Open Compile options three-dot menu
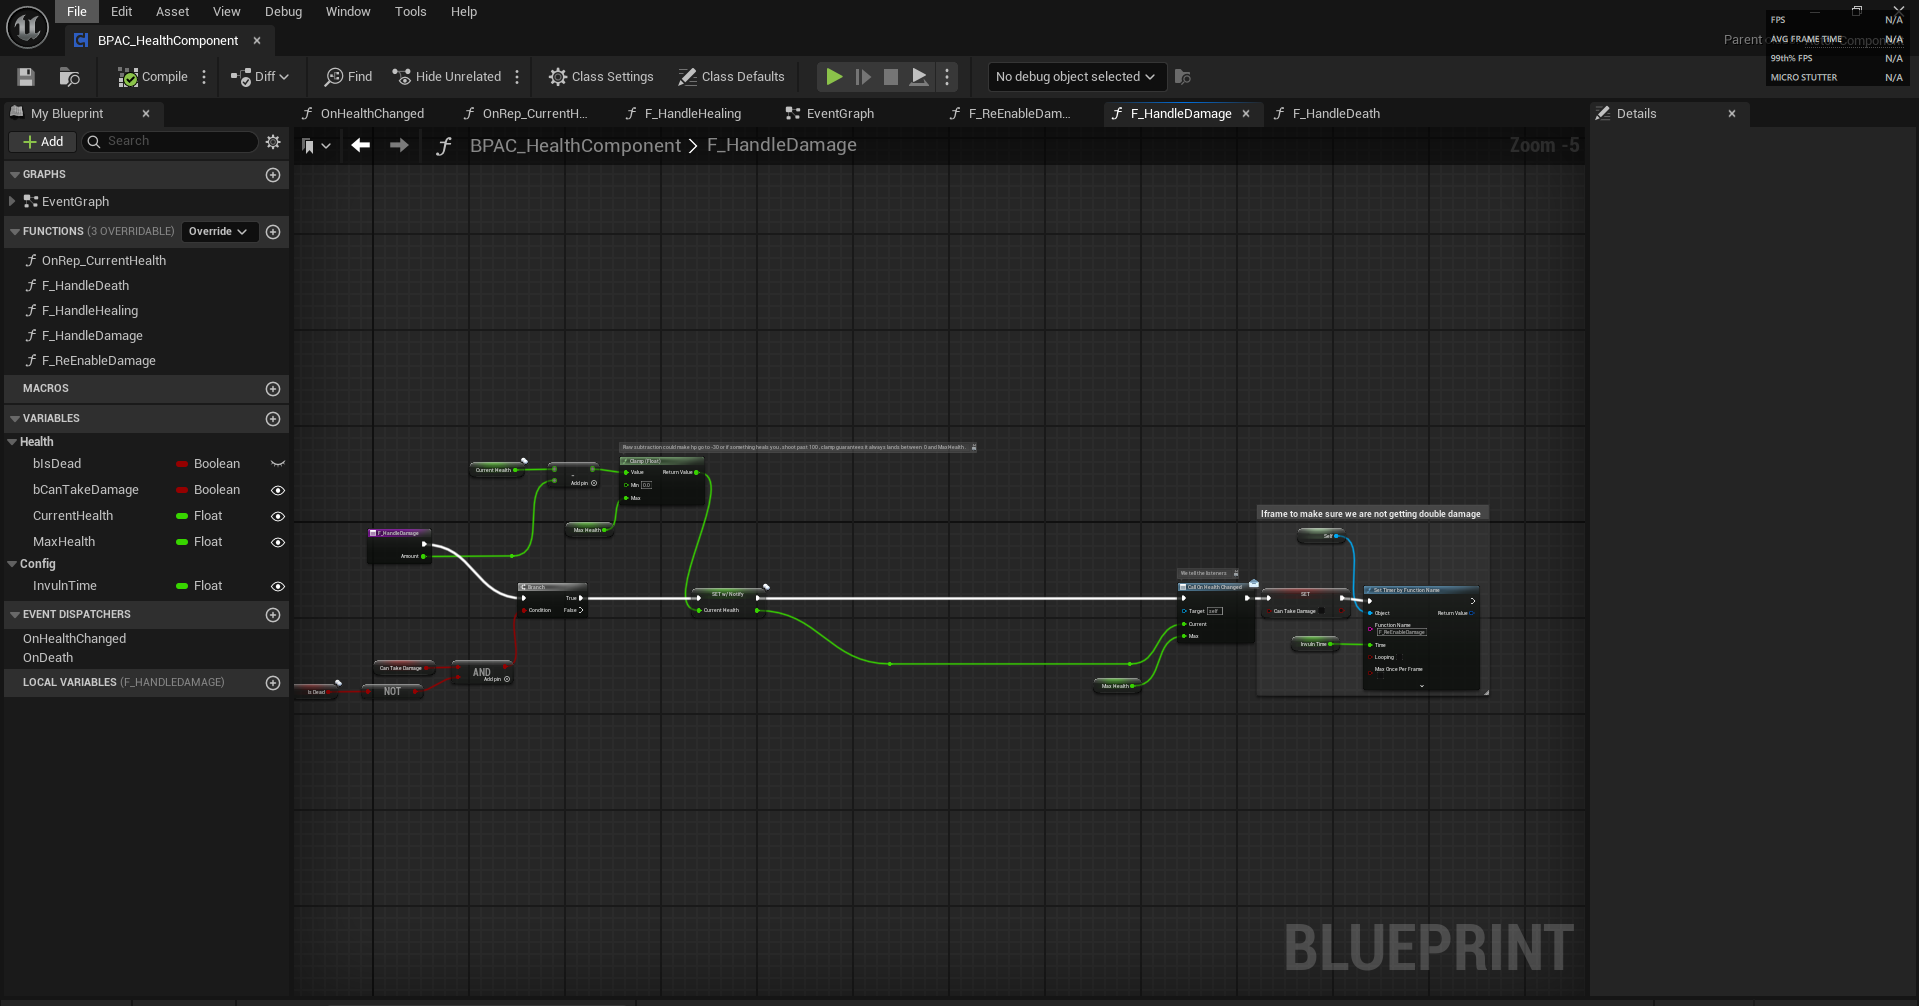 tap(204, 77)
